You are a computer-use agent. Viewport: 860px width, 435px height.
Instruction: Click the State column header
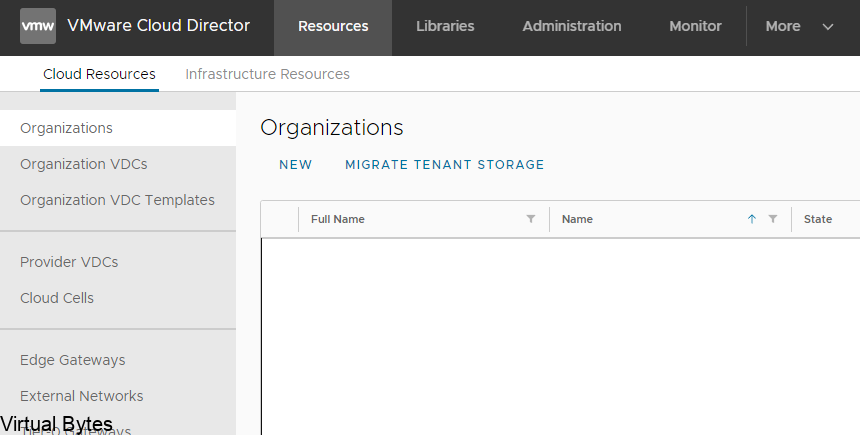point(818,219)
